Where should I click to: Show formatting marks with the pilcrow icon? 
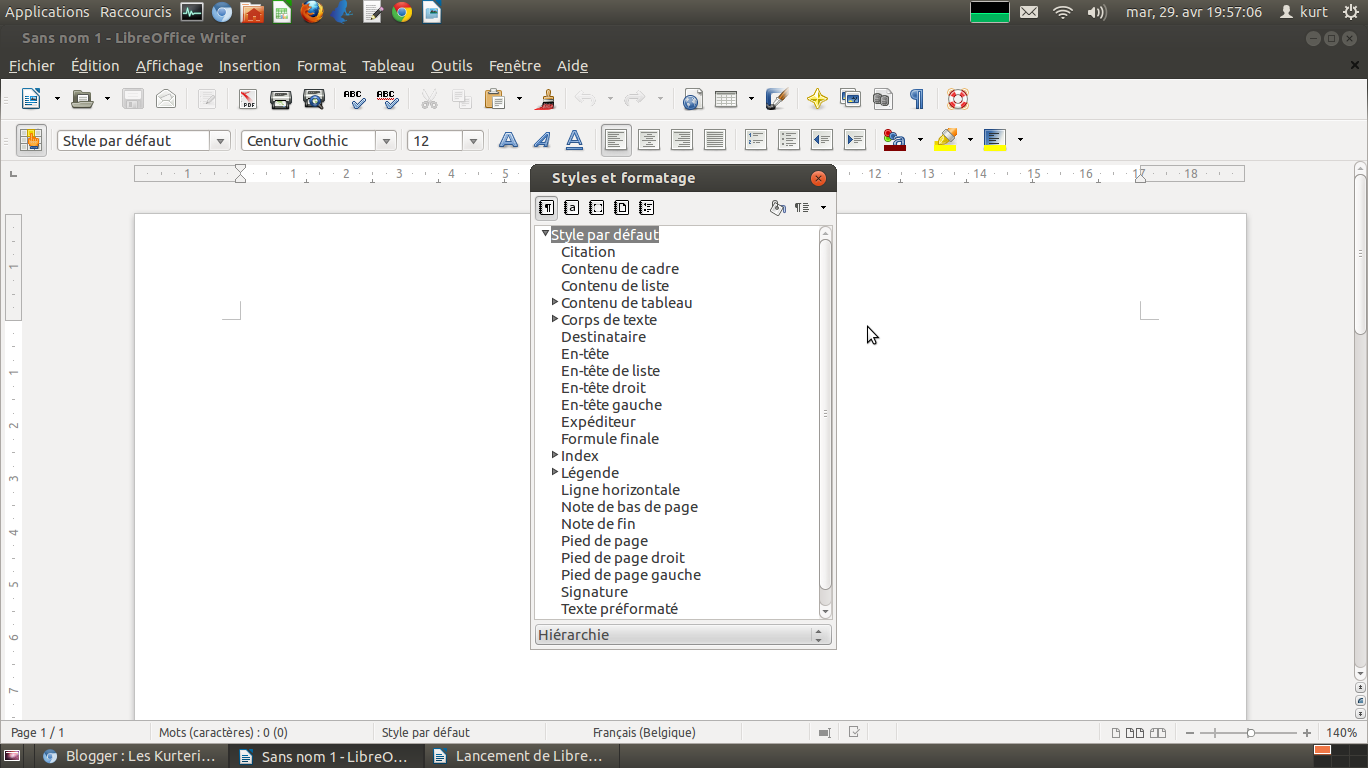coord(915,99)
